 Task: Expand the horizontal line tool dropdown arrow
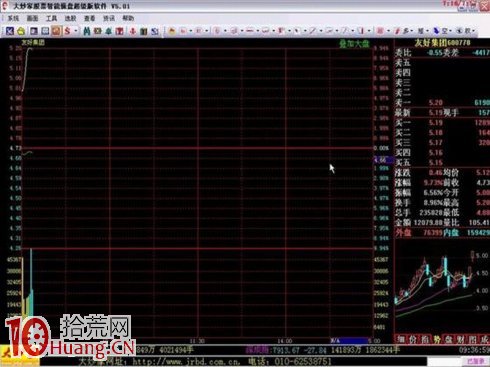(258, 31)
